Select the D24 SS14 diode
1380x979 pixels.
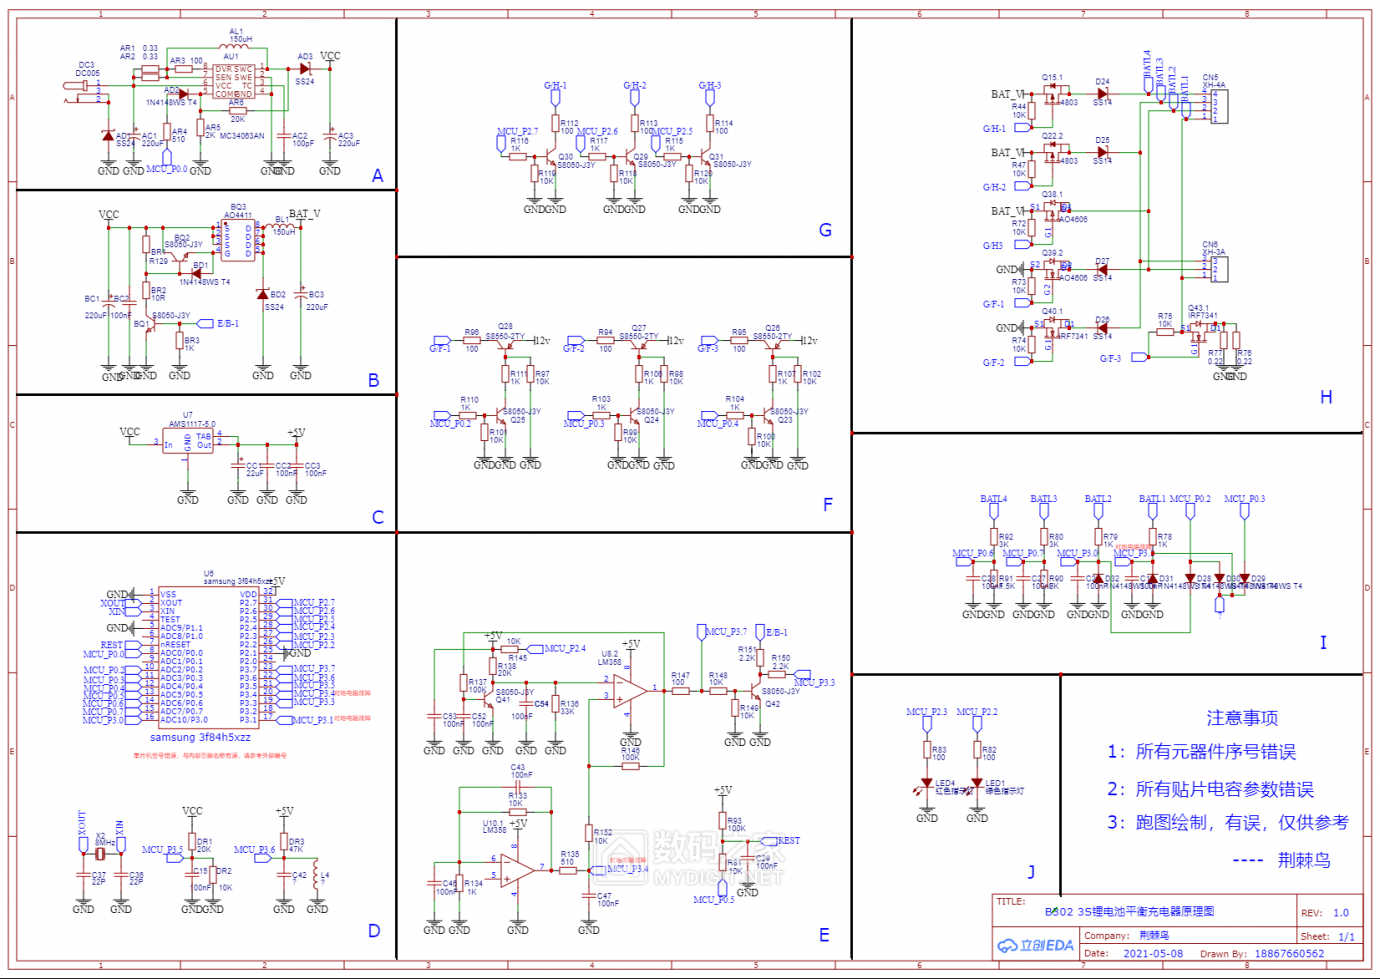[1102, 94]
